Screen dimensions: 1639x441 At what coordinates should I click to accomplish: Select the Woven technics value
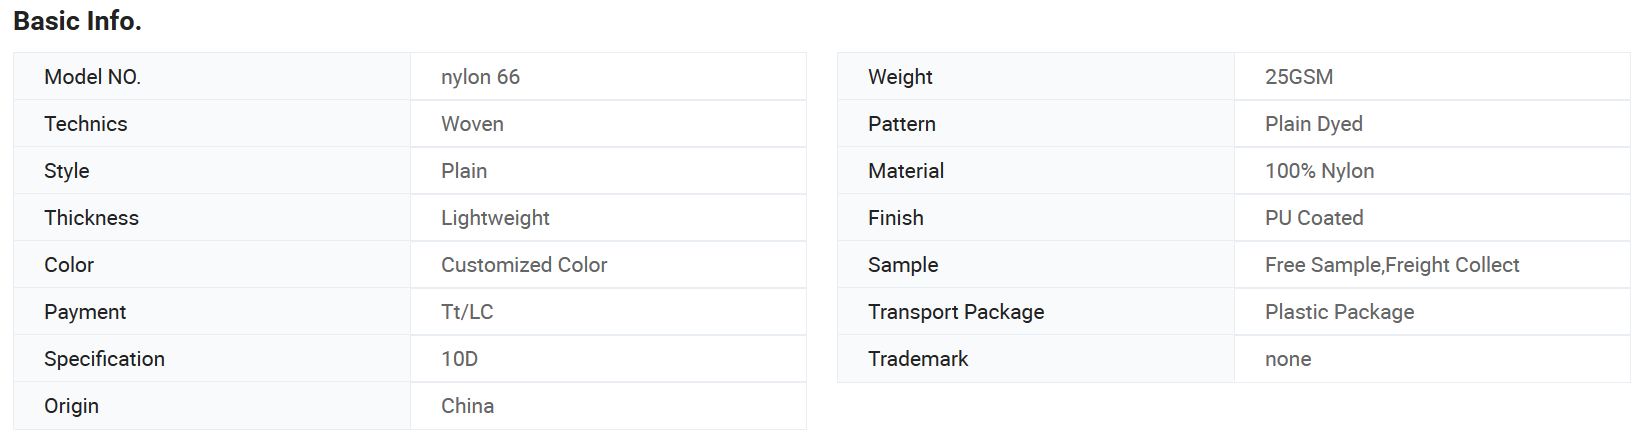(472, 124)
